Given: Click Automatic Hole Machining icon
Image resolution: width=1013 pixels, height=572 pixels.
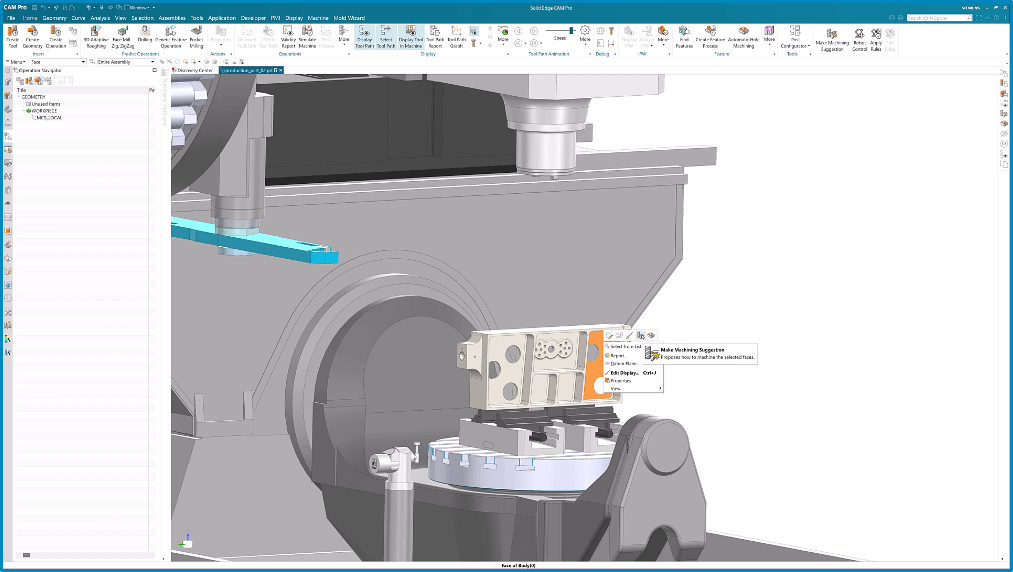Looking at the screenshot, I should coord(744,35).
